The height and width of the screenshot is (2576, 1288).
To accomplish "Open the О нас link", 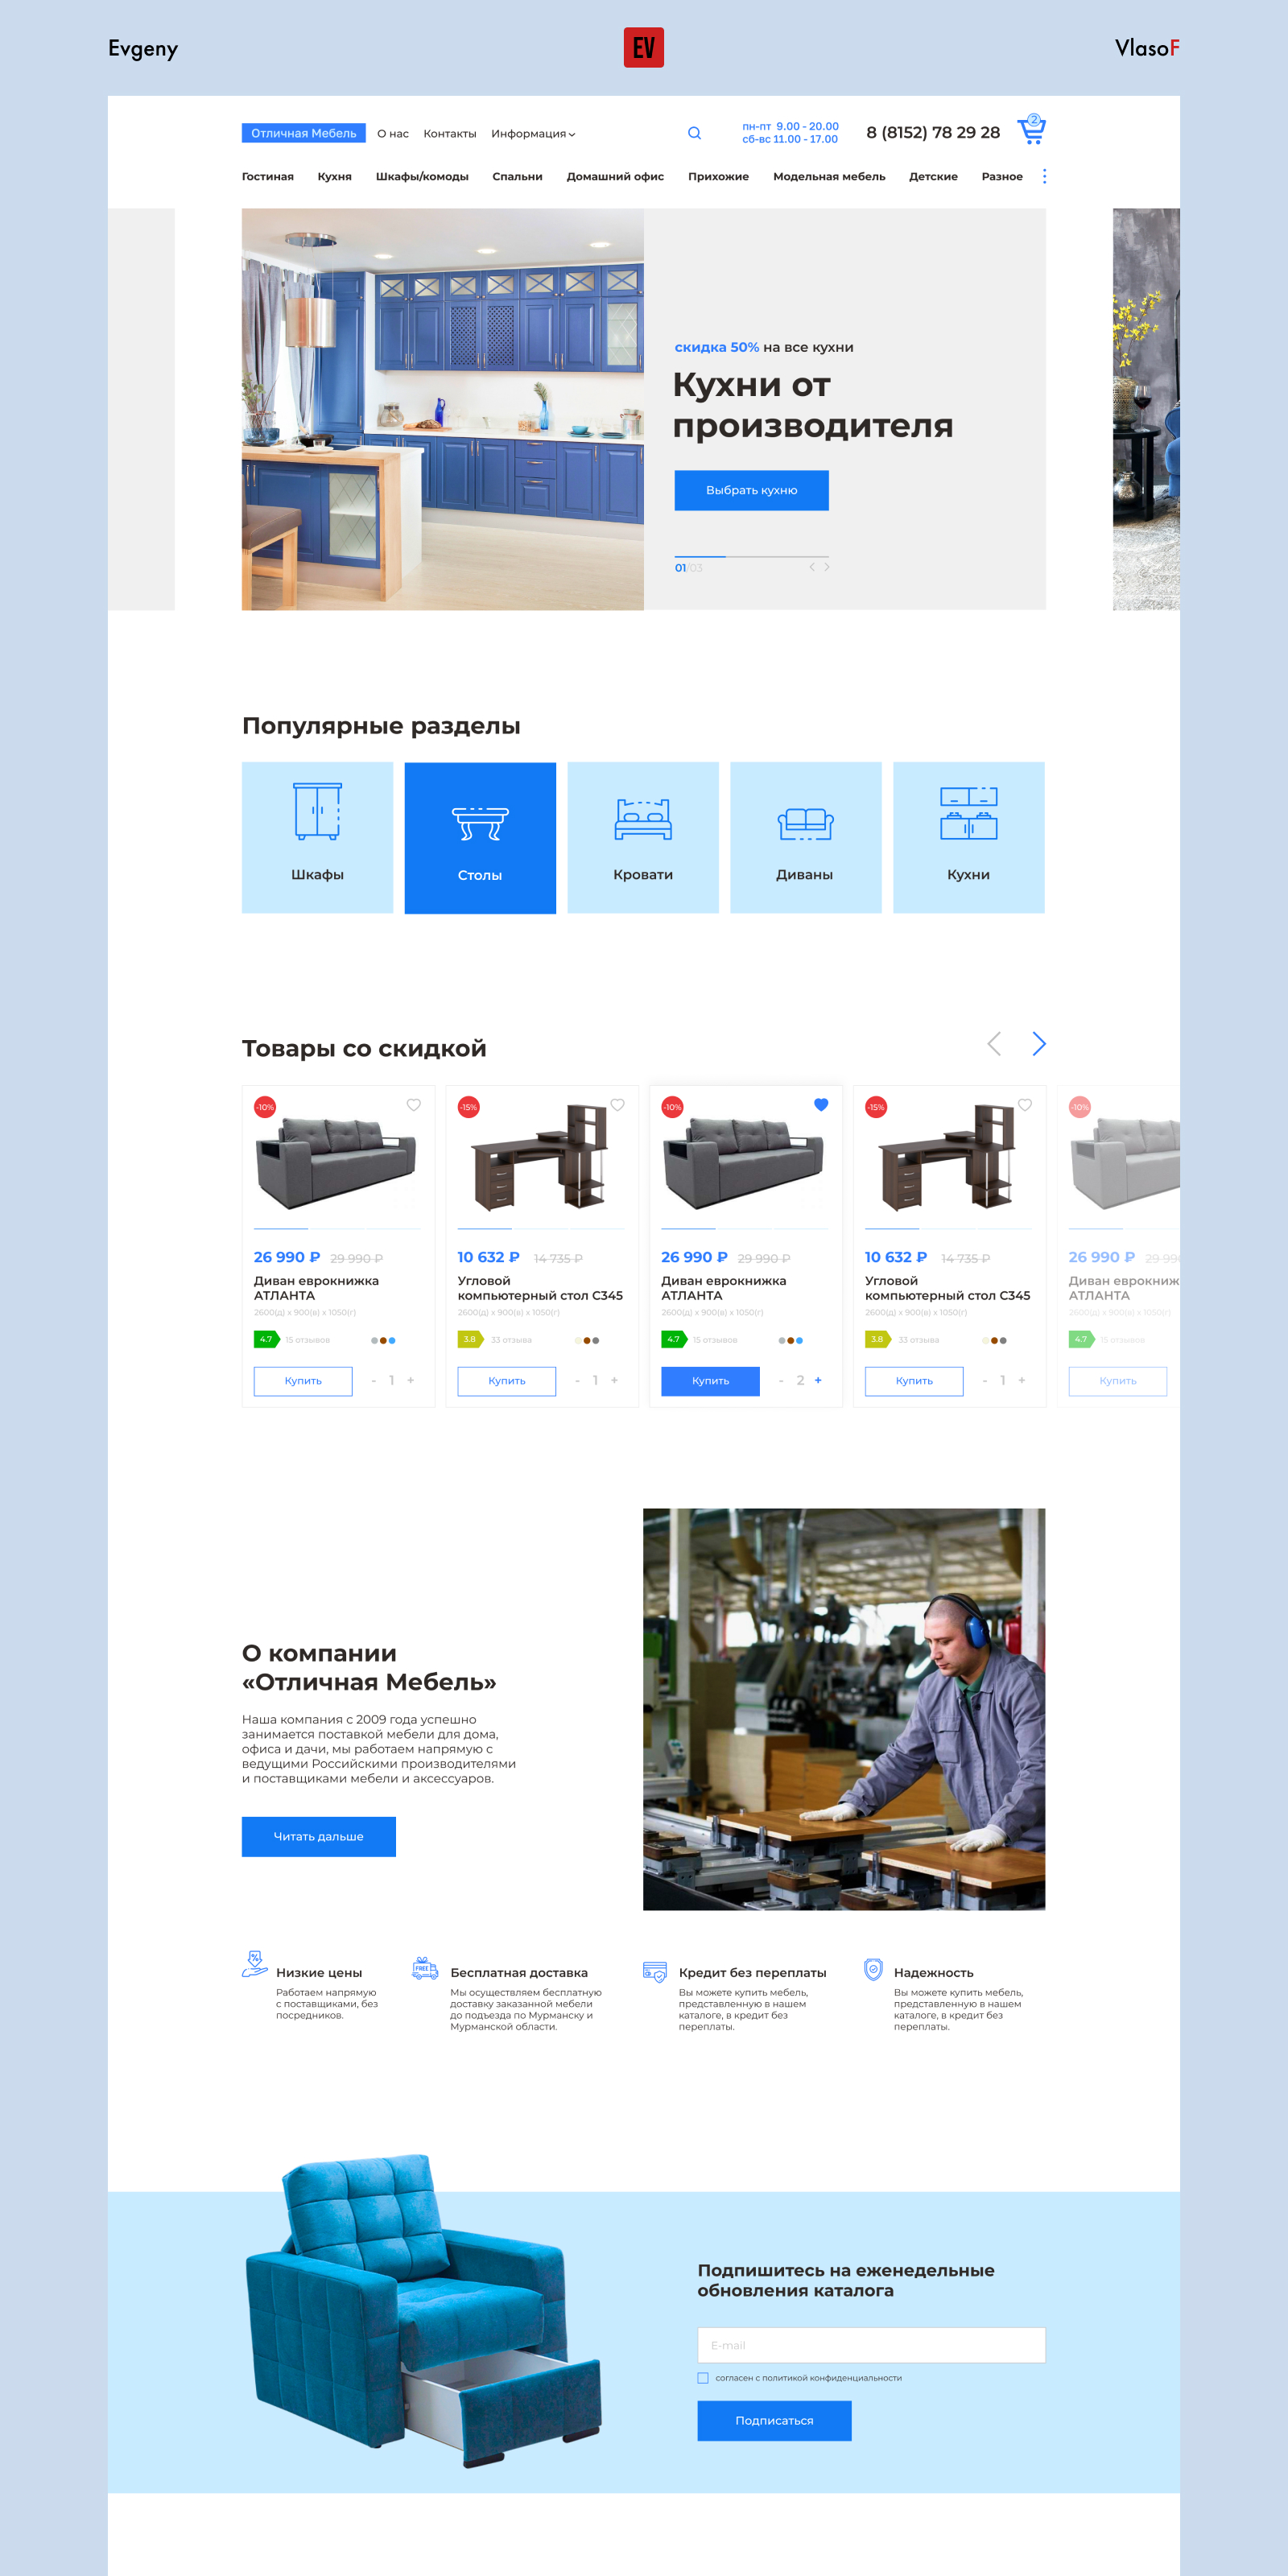I will click(x=393, y=134).
